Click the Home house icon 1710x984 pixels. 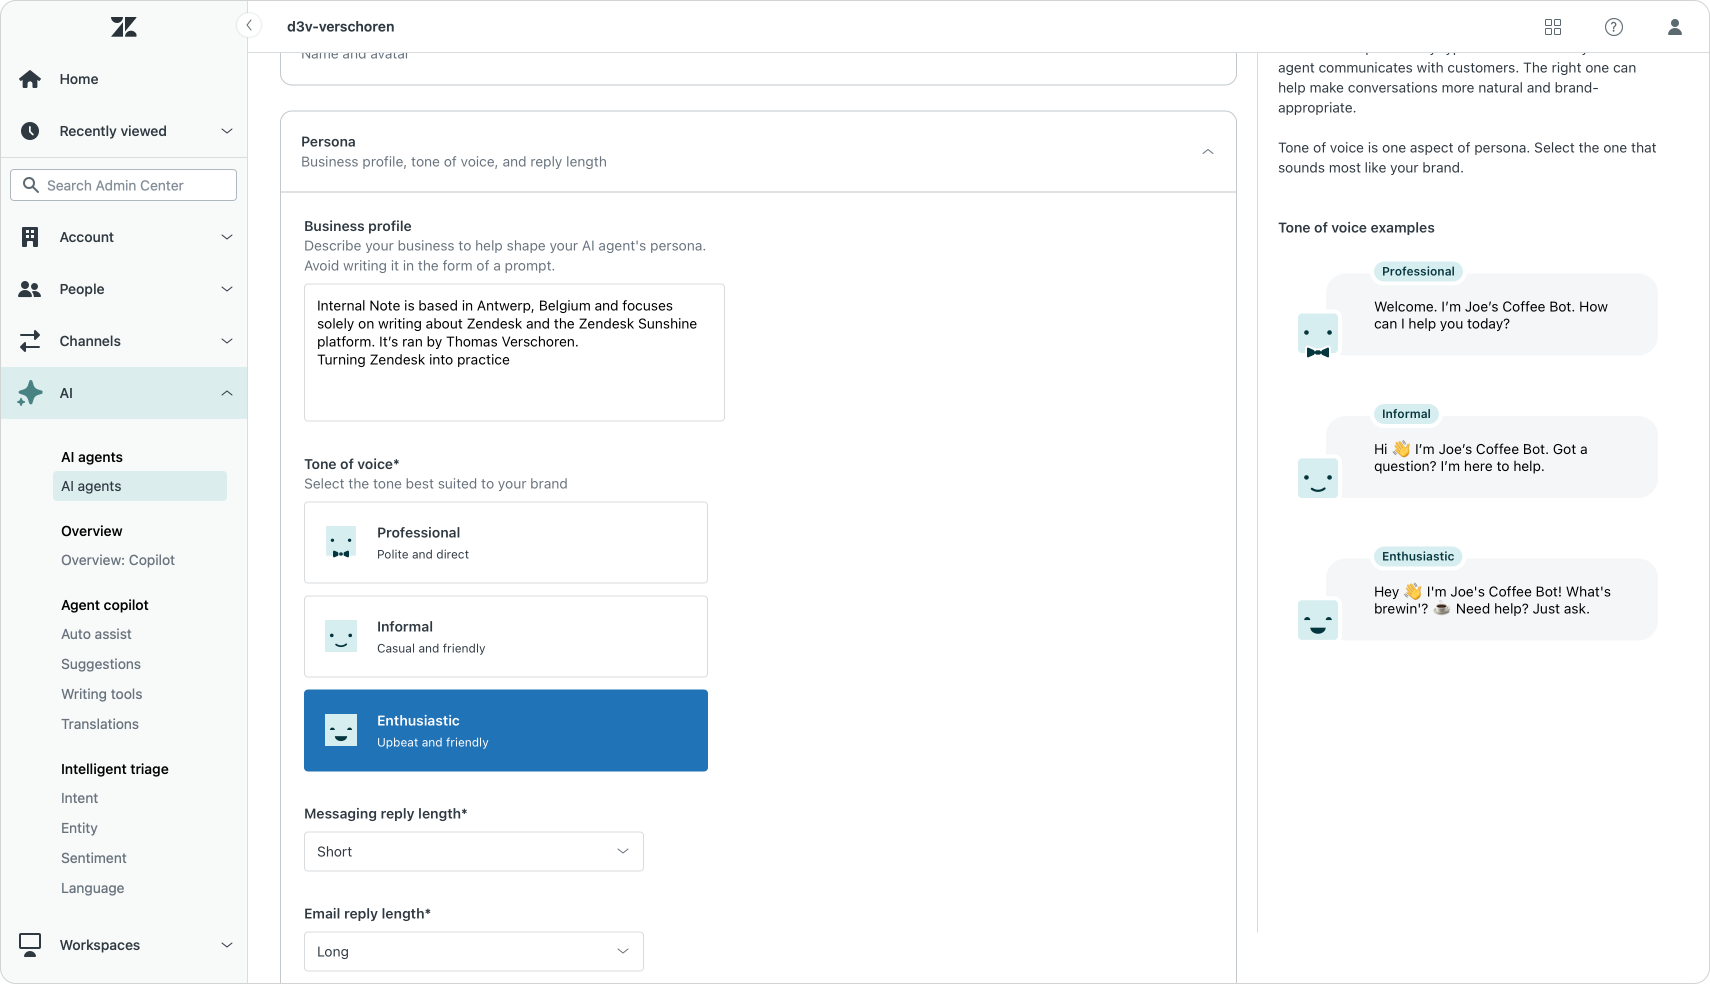tap(30, 79)
